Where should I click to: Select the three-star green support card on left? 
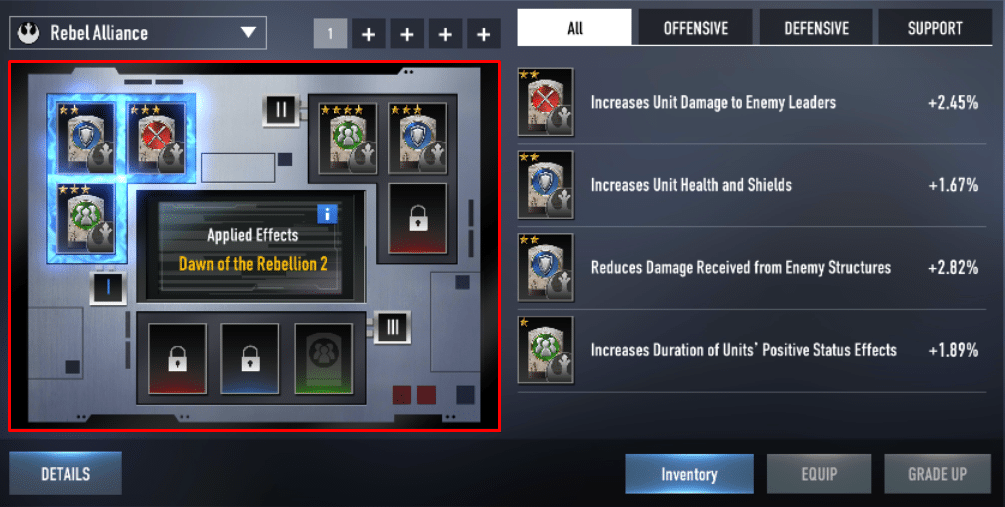coord(85,218)
